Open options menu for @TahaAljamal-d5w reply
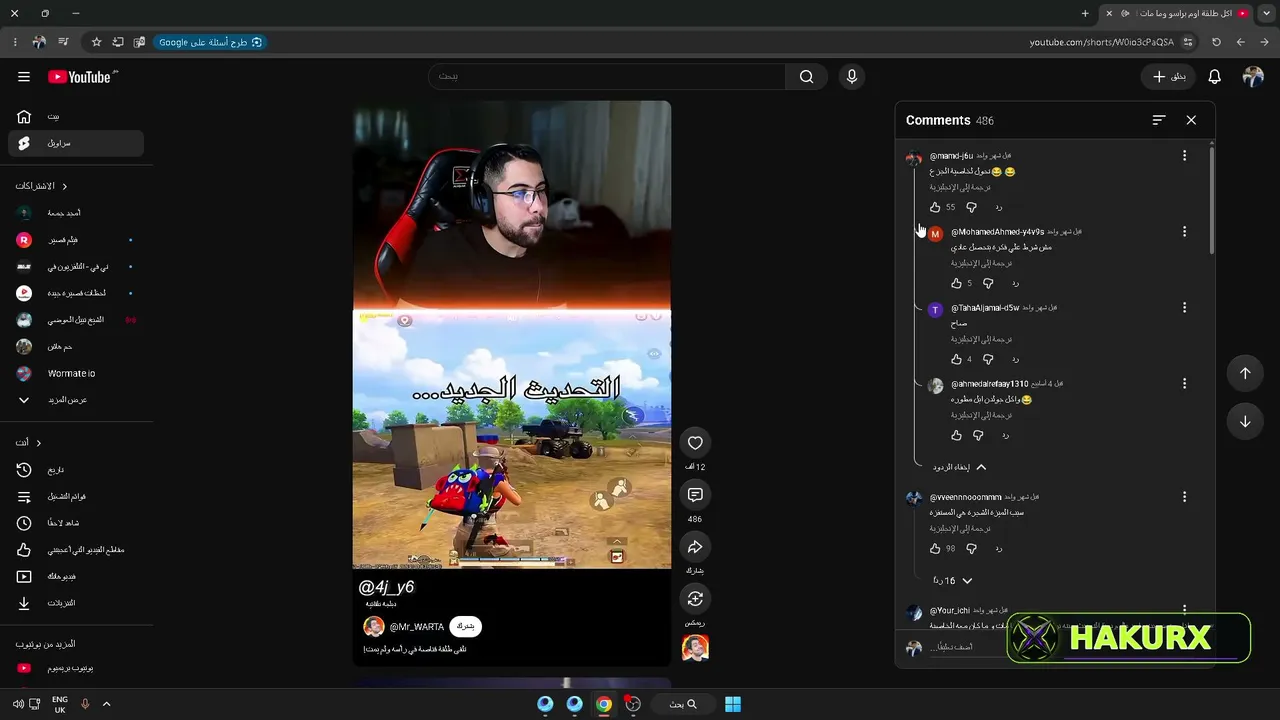Image resolution: width=1280 pixels, height=720 pixels. tap(1184, 308)
